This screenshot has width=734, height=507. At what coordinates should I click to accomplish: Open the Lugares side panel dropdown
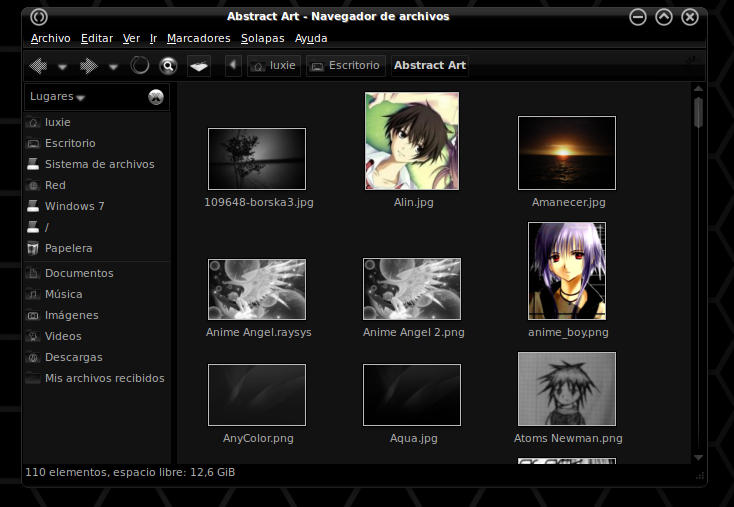click(x=58, y=96)
